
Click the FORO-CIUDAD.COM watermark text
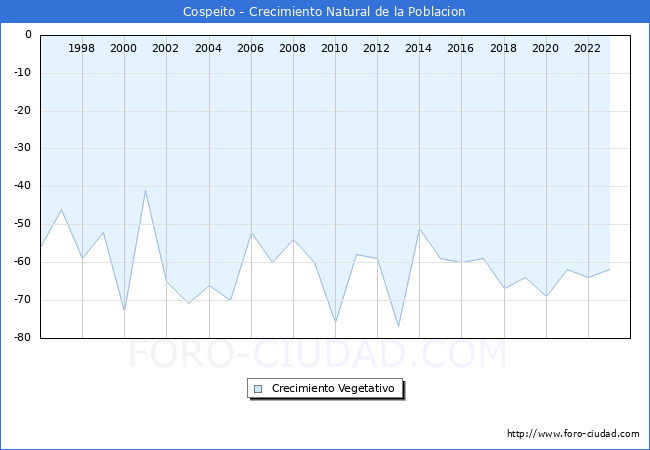(x=317, y=354)
